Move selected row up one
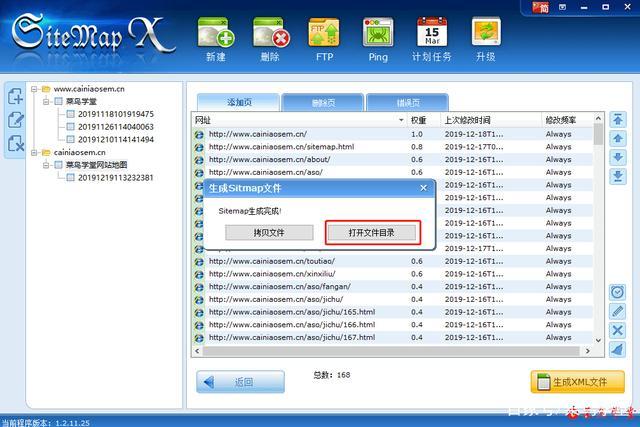Viewport: 640px width, 427px height. click(618, 139)
